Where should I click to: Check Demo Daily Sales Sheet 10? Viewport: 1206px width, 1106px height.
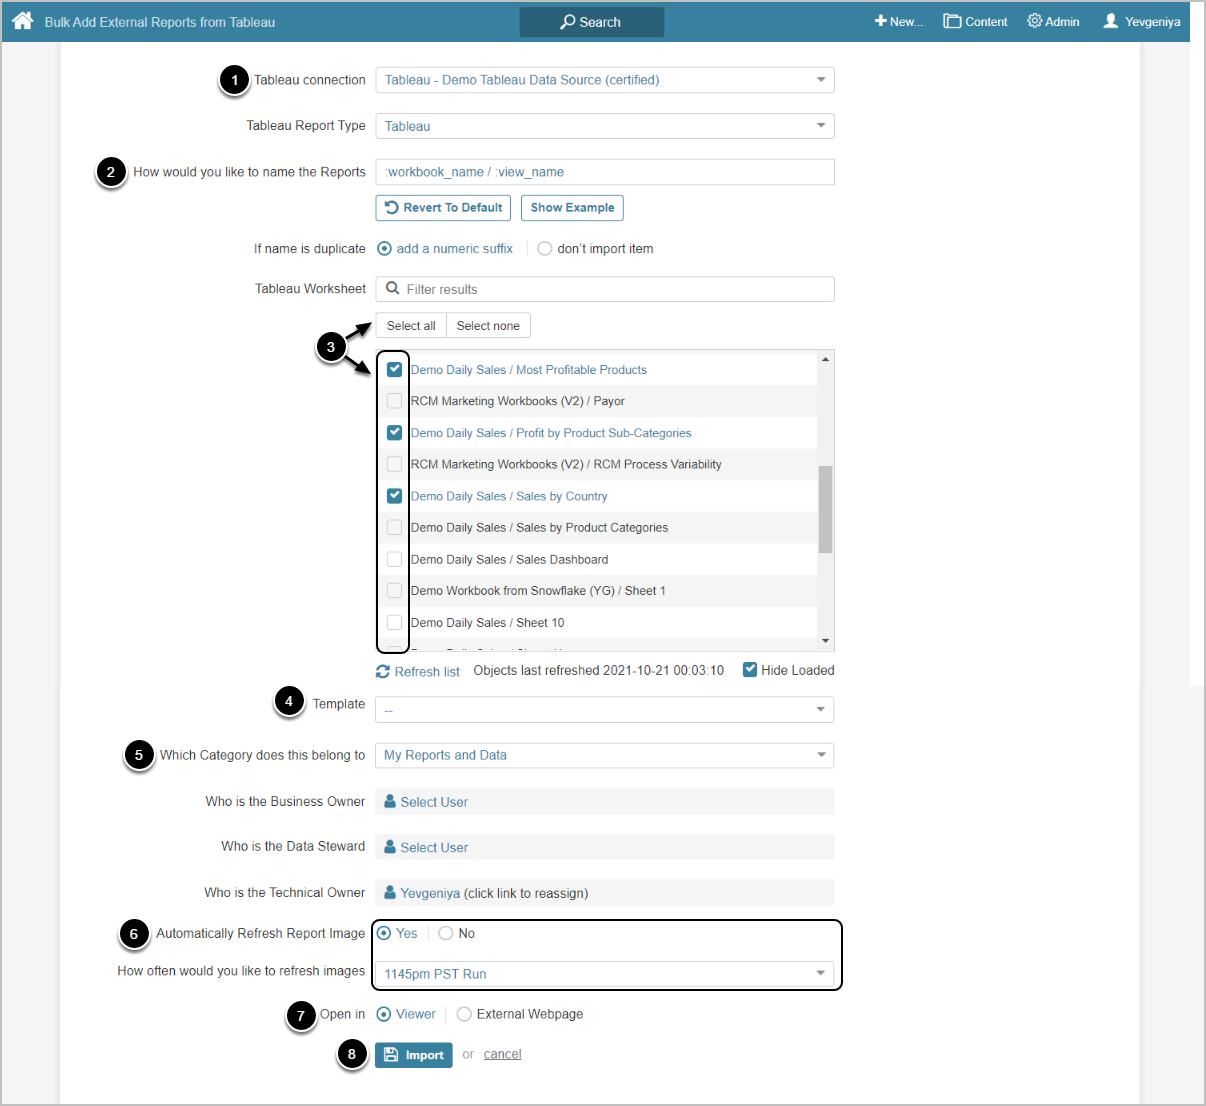pyautogui.click(x=394, y=622)
